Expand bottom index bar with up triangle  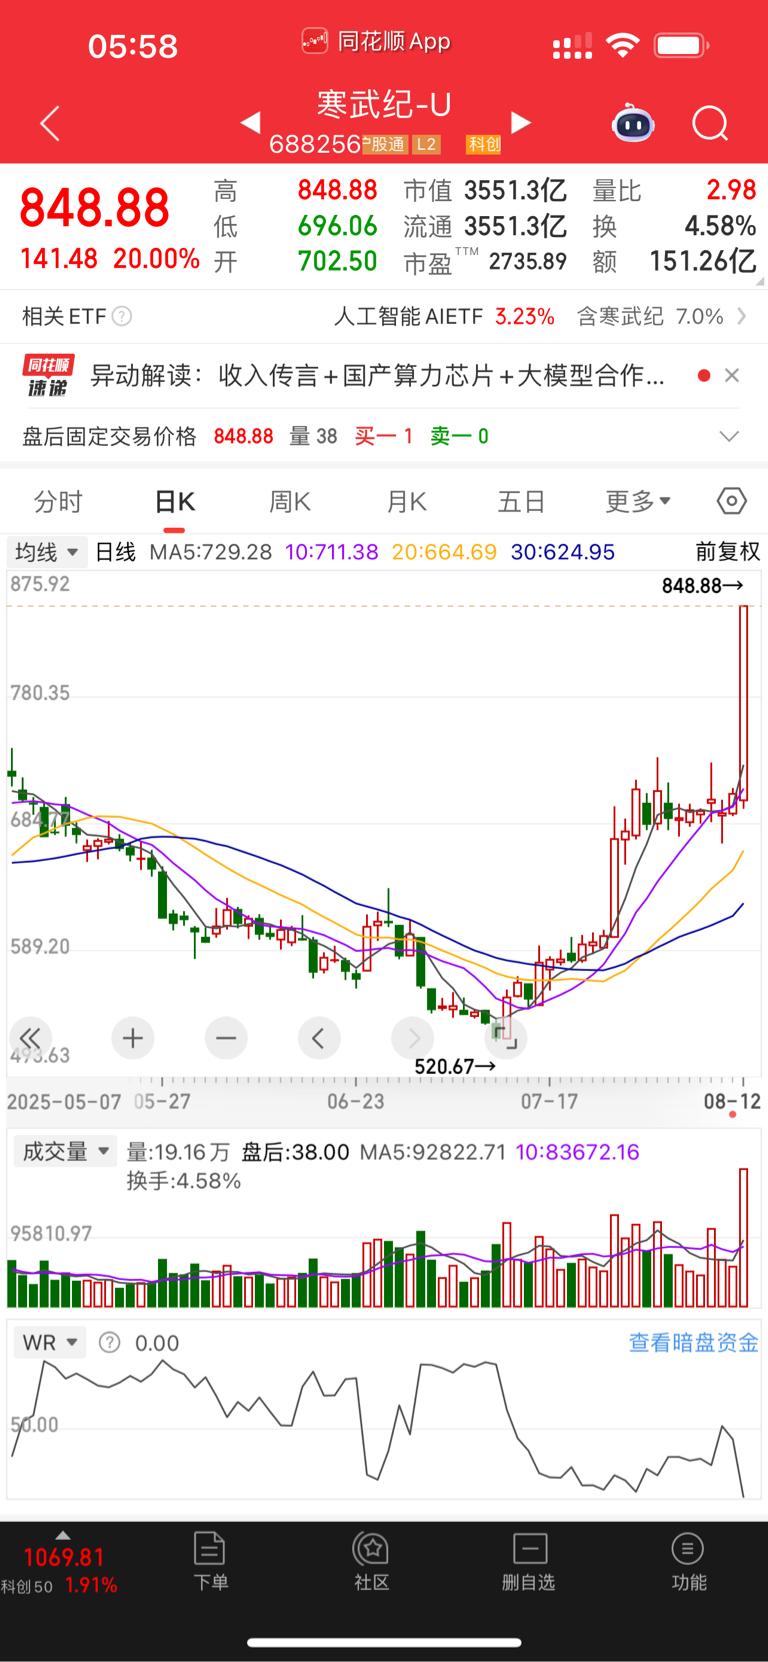[63, 1535]
